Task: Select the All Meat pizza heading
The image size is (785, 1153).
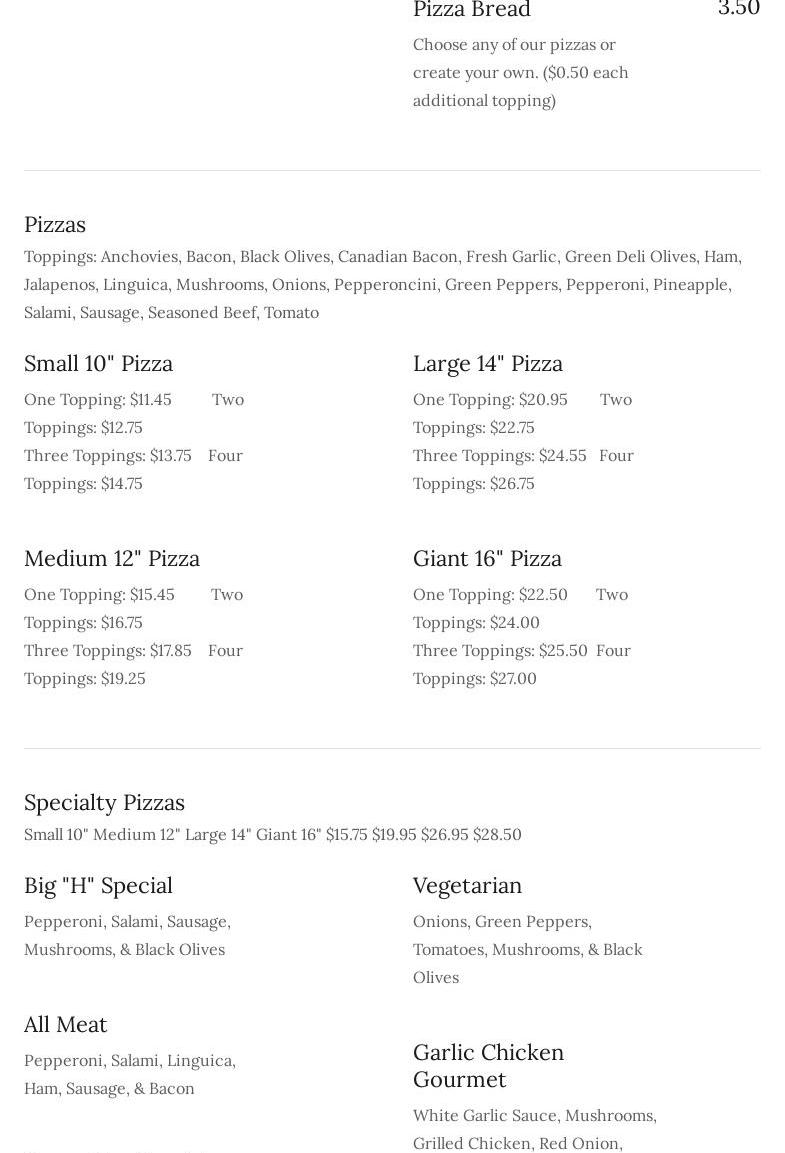Action: tap(65, 1024)
